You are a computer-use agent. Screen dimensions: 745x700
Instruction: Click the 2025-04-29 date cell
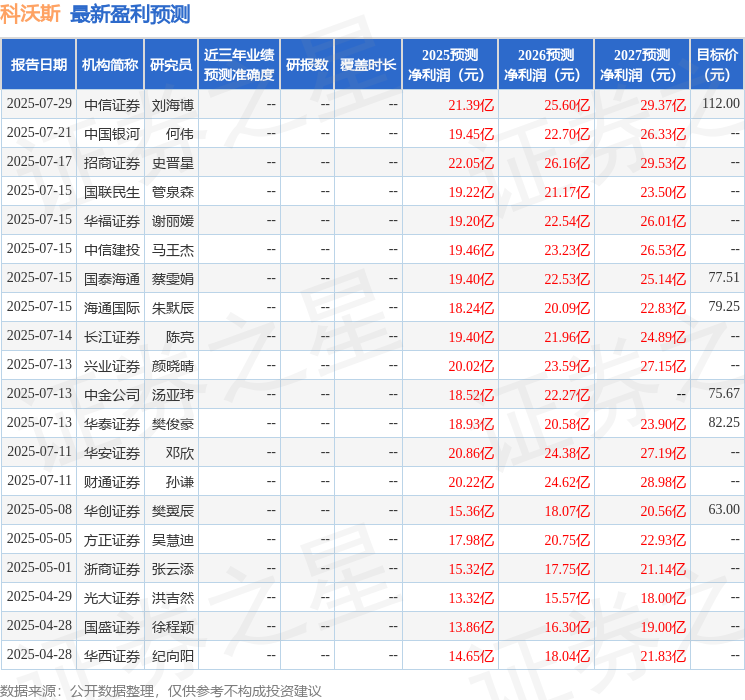(x=39, y=597)
